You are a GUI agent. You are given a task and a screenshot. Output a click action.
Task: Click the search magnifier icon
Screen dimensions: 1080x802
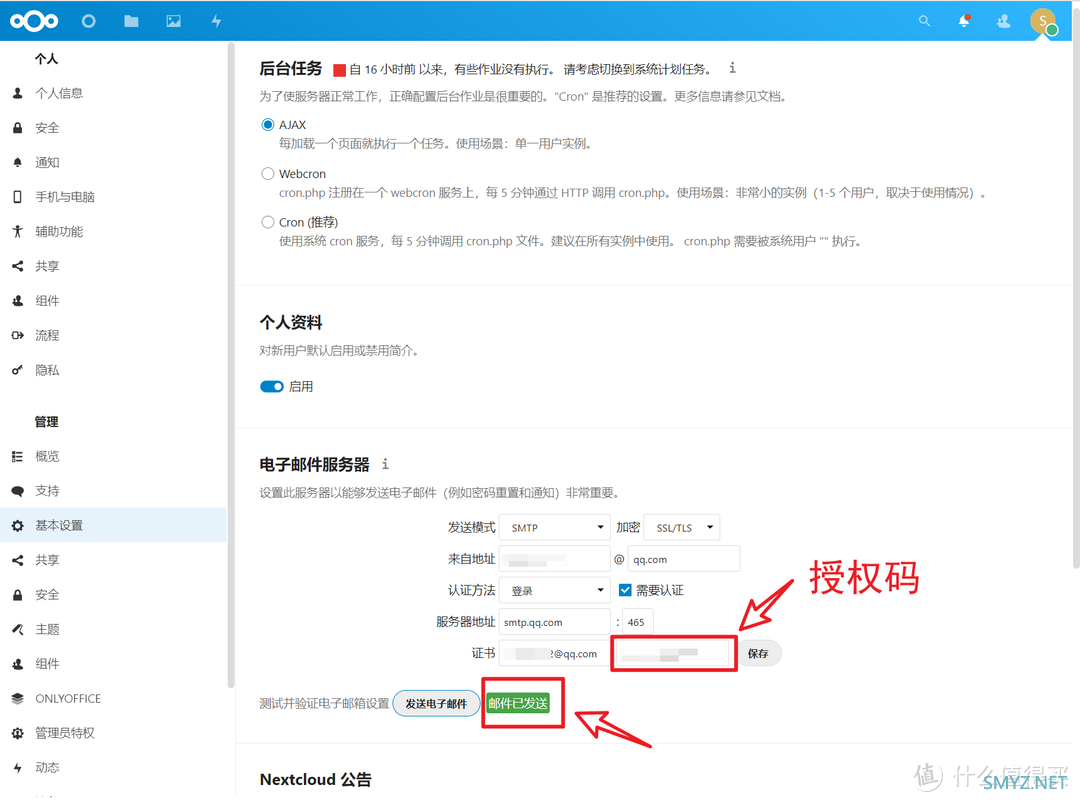924,21
